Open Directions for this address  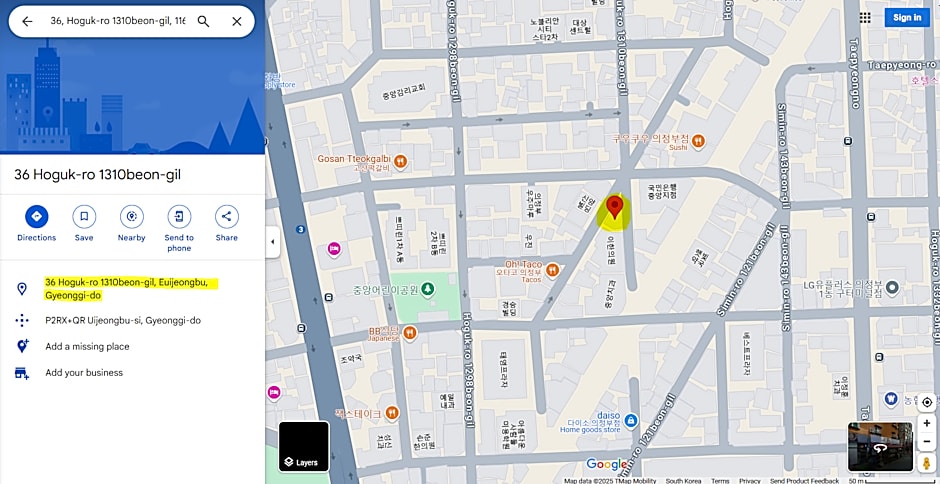coord(37,224)
